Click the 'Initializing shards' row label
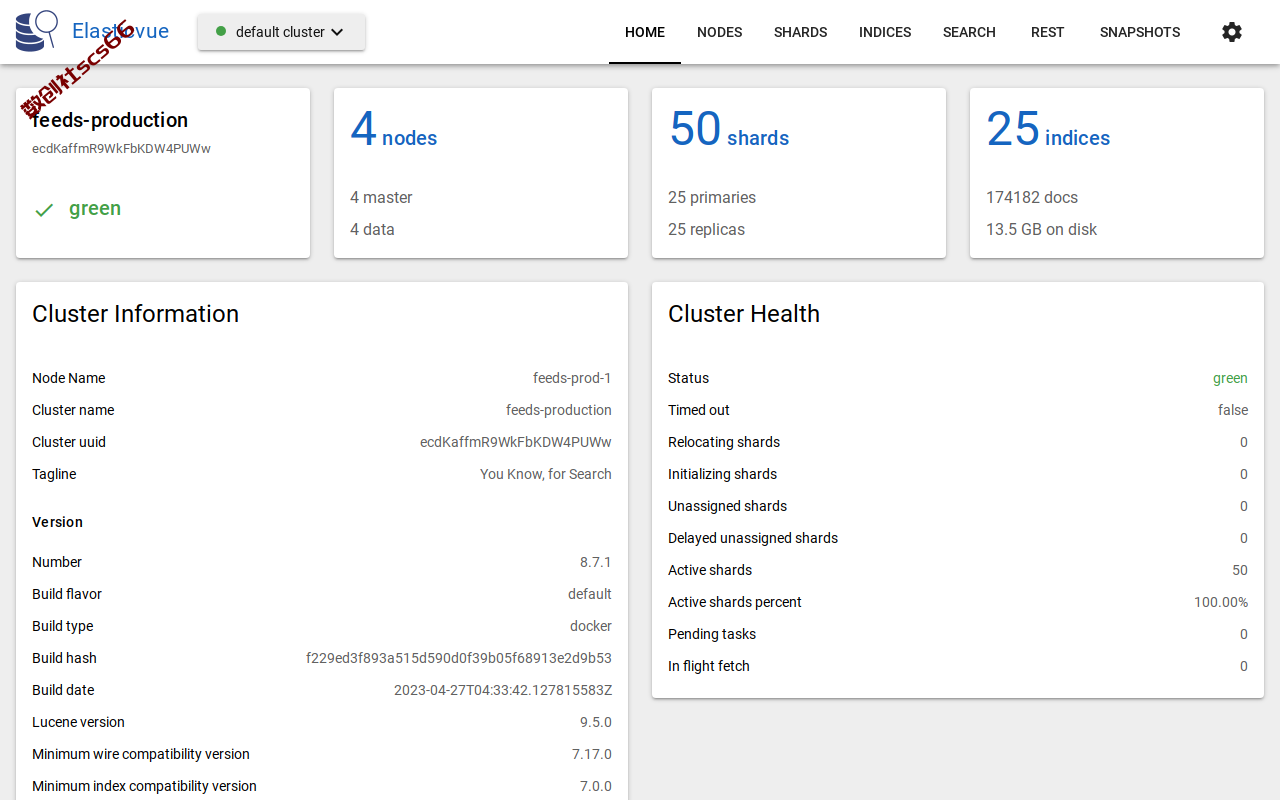 pos(722,474)
